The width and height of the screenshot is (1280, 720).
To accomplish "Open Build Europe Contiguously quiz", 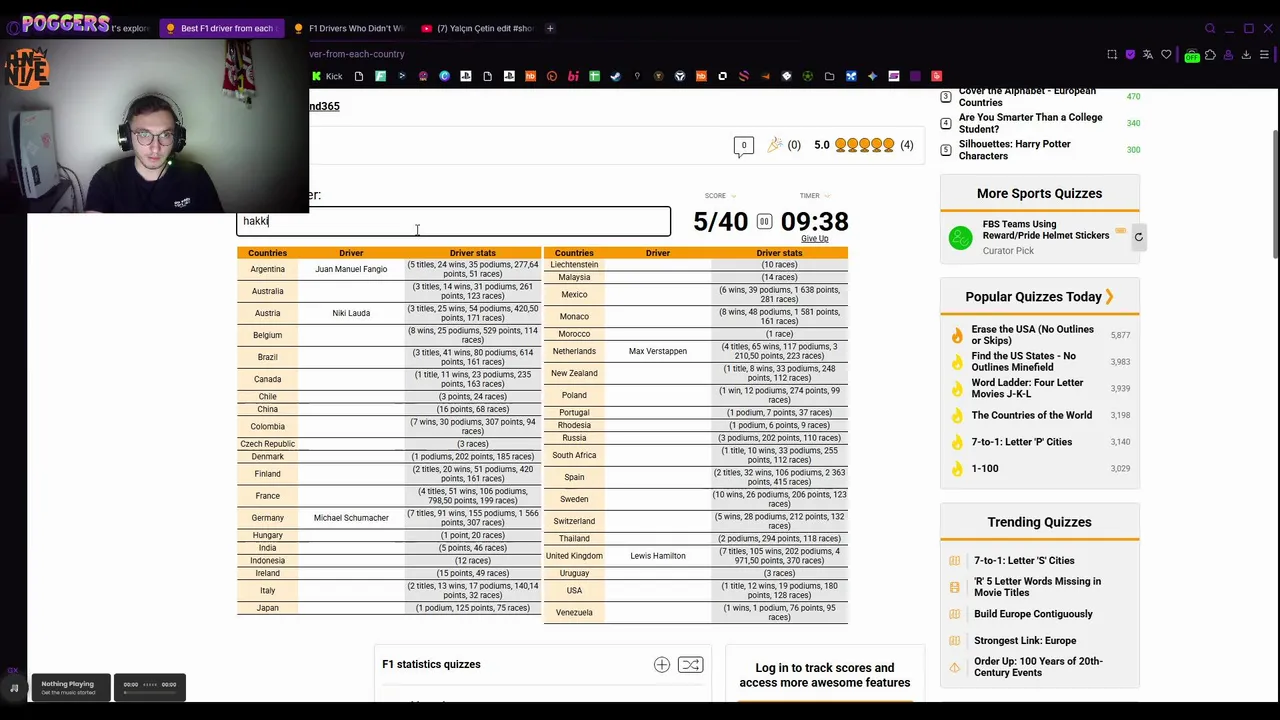I will tap(1033, 614).
